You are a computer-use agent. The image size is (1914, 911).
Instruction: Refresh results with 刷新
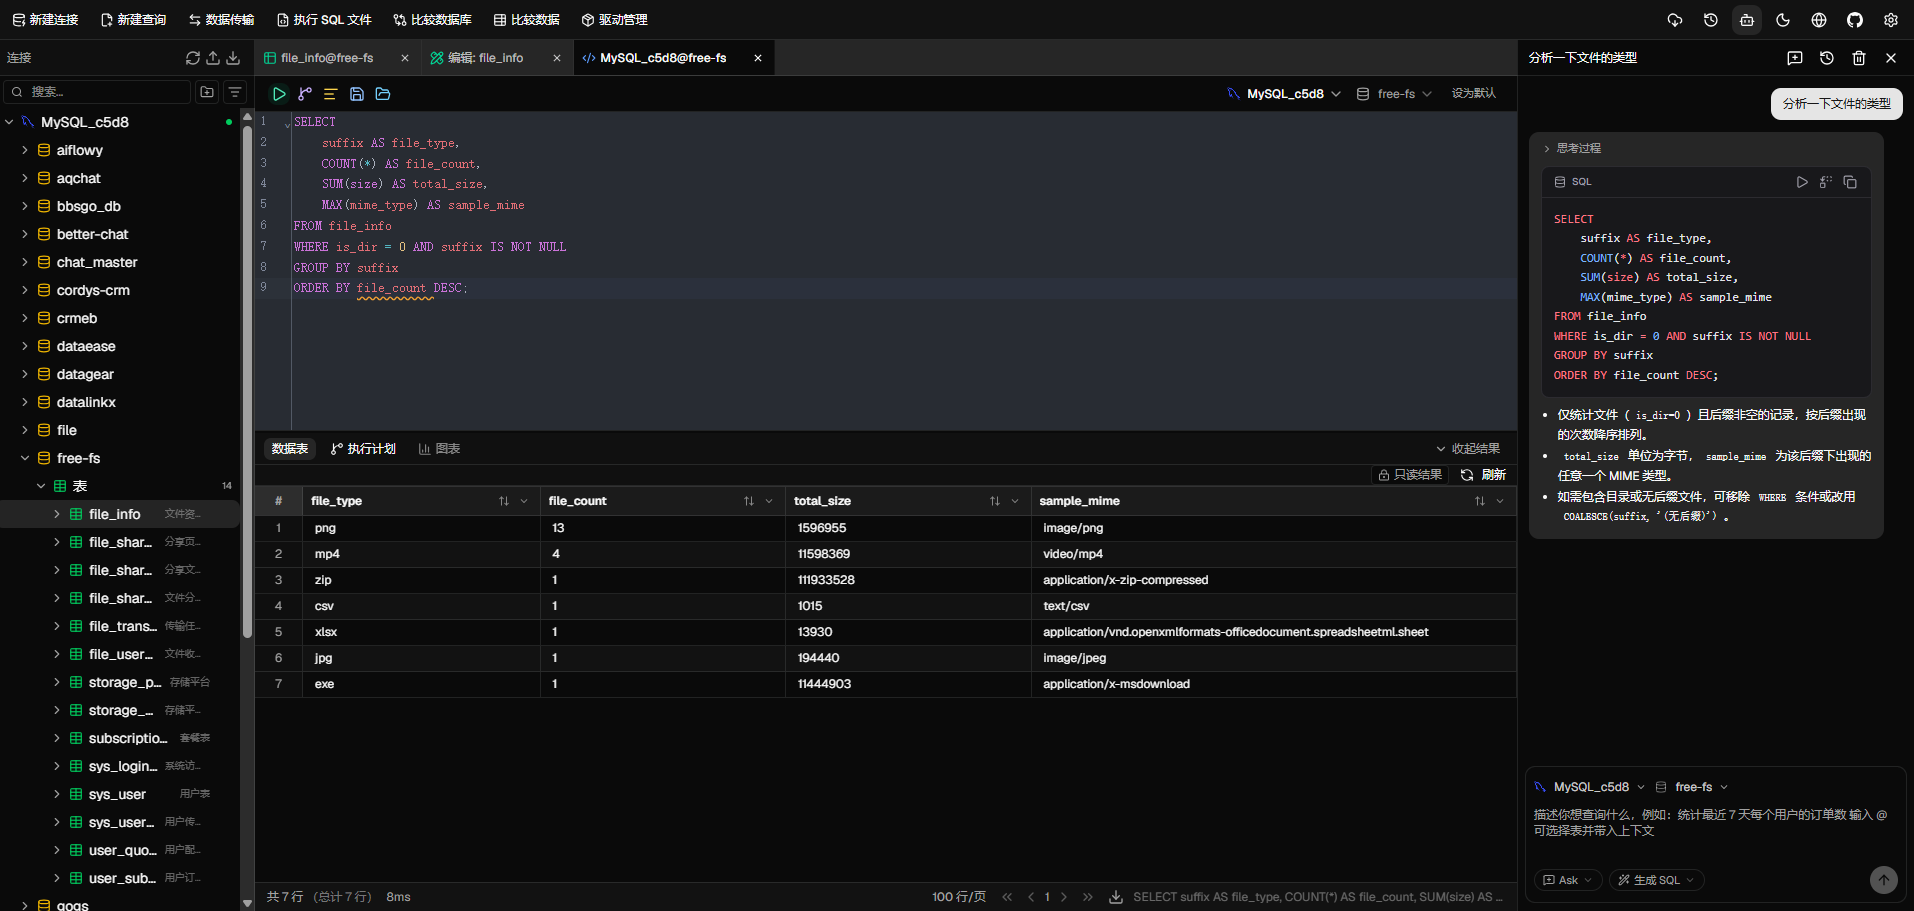click(1483, 475)
